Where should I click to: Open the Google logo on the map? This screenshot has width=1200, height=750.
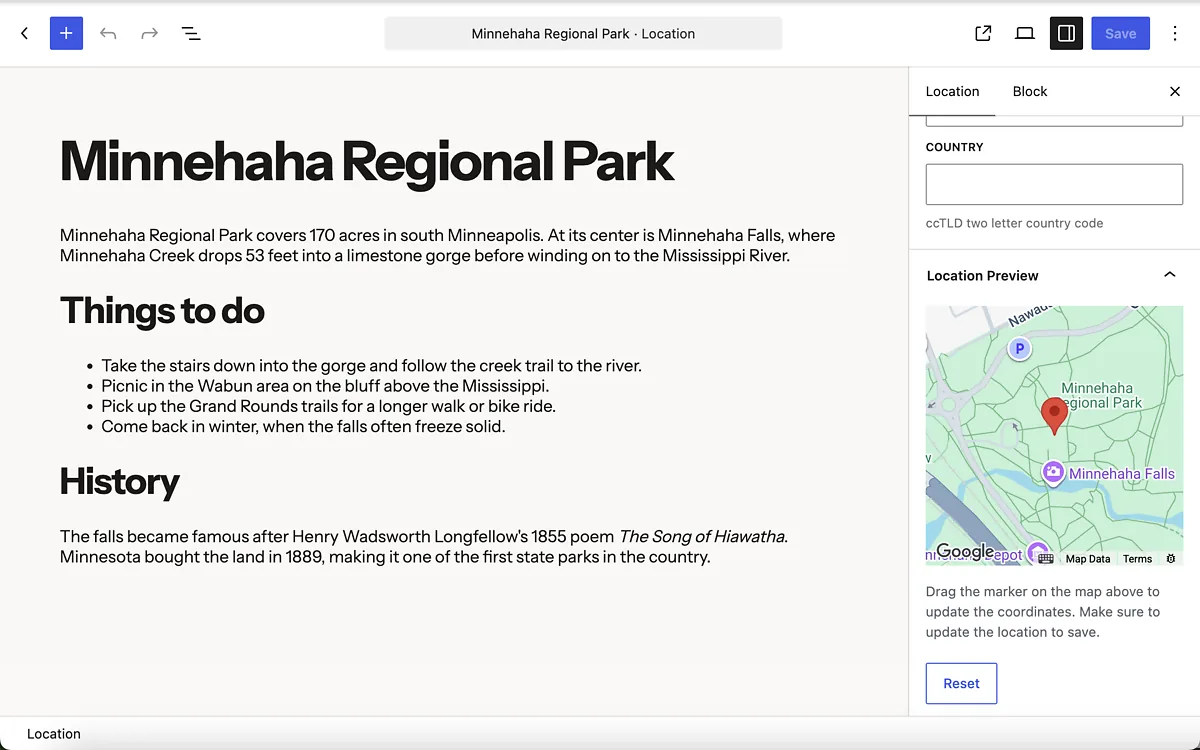coord(965,552)
